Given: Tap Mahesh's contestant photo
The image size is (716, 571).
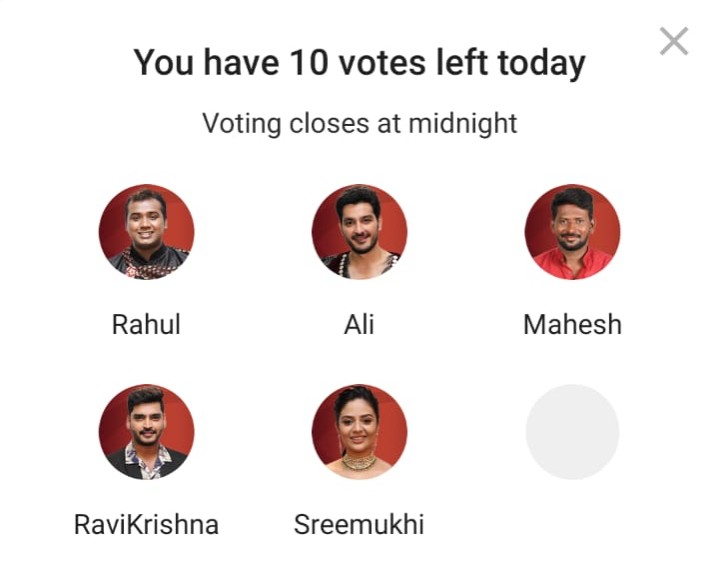Looking at the screenshot, I should click(573, 232).
